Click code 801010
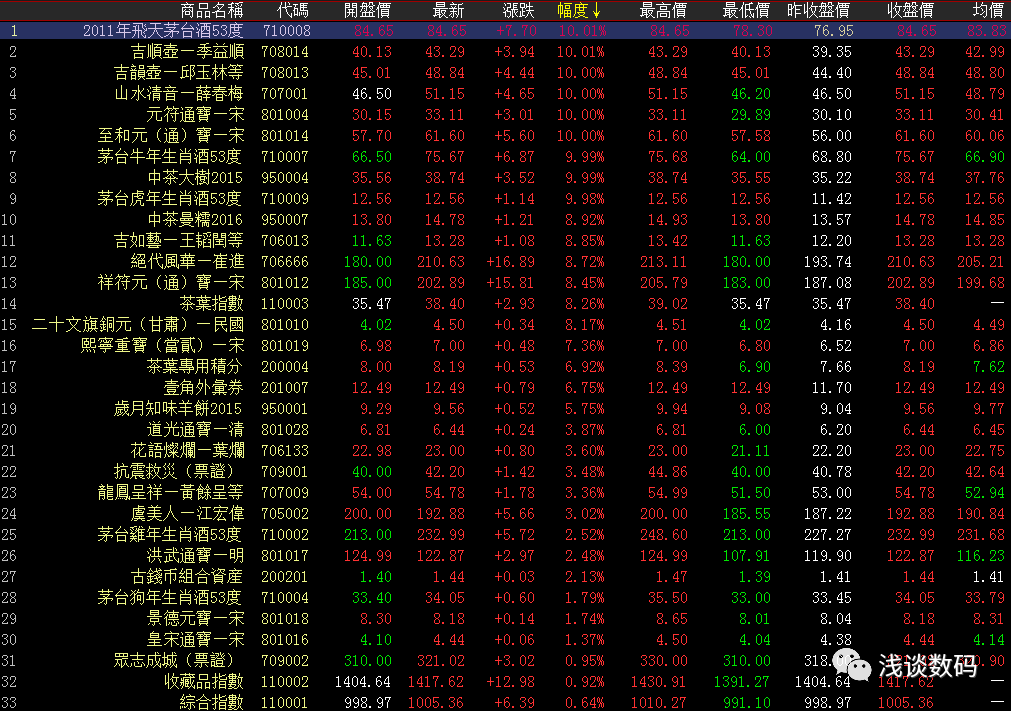This screenshot has height=711, width=1011. [285, 324]
